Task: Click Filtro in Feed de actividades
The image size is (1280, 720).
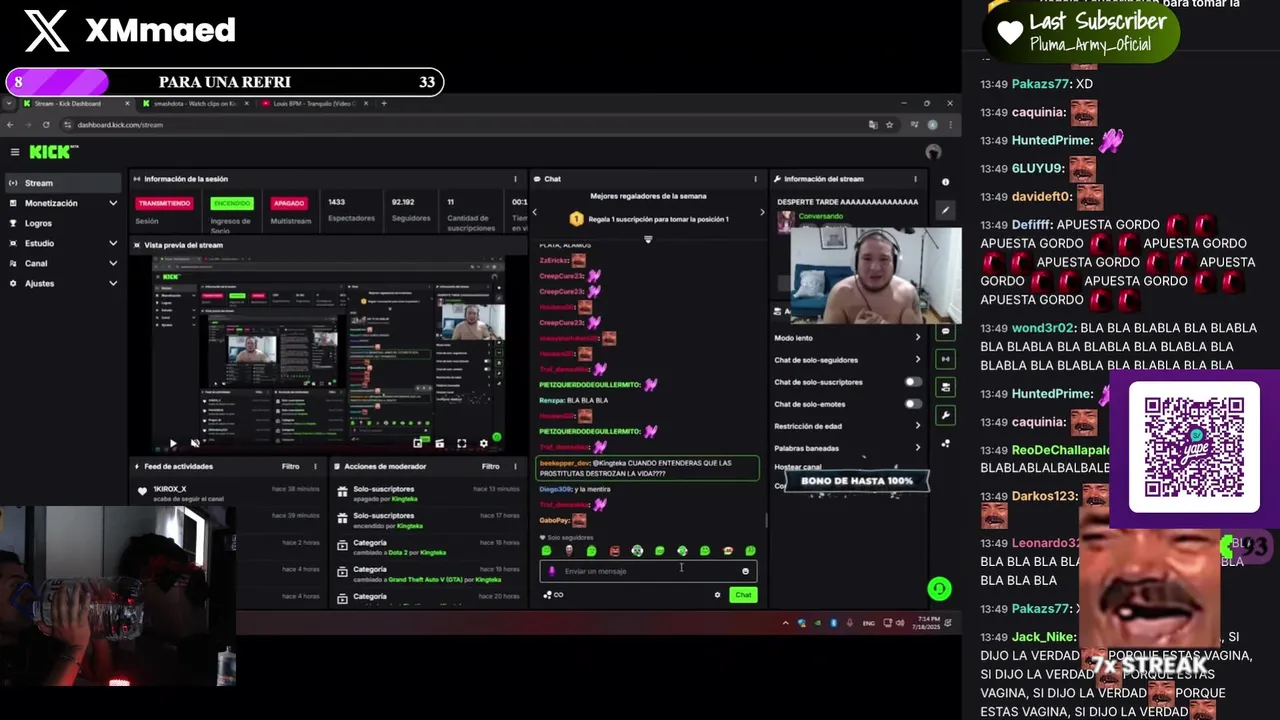Action: point(290,466)
